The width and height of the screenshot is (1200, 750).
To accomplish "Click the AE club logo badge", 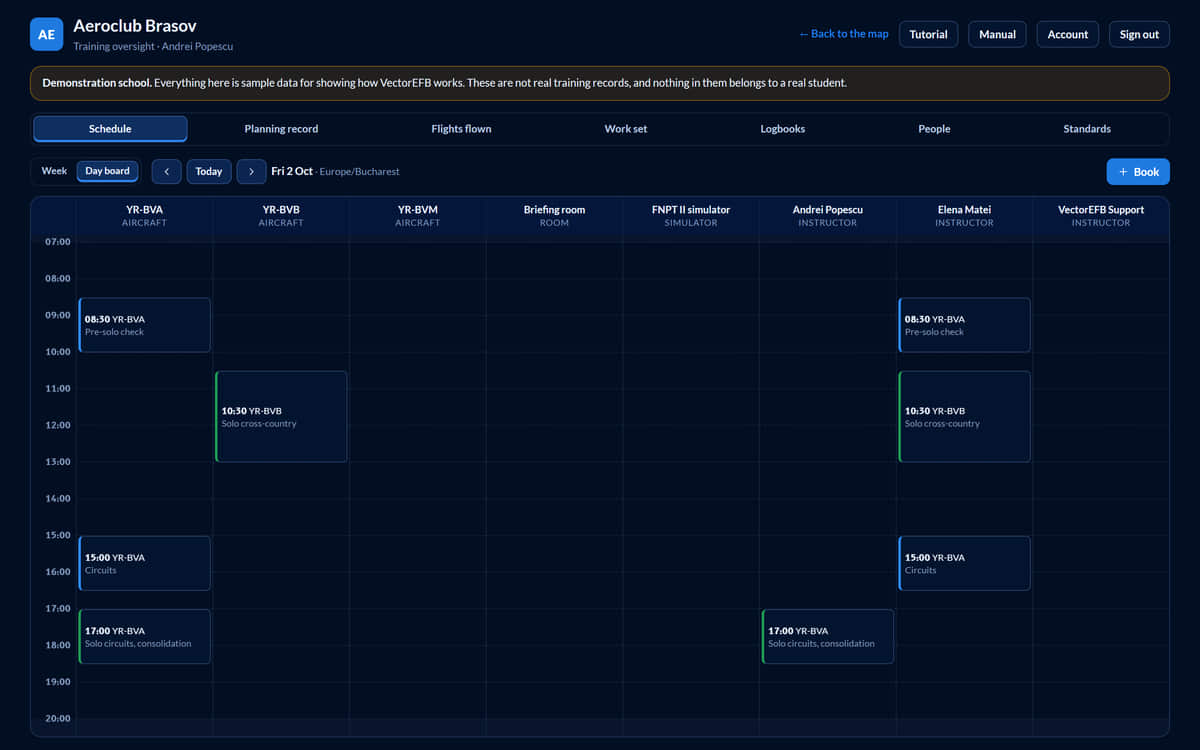I will coord(46,34).
